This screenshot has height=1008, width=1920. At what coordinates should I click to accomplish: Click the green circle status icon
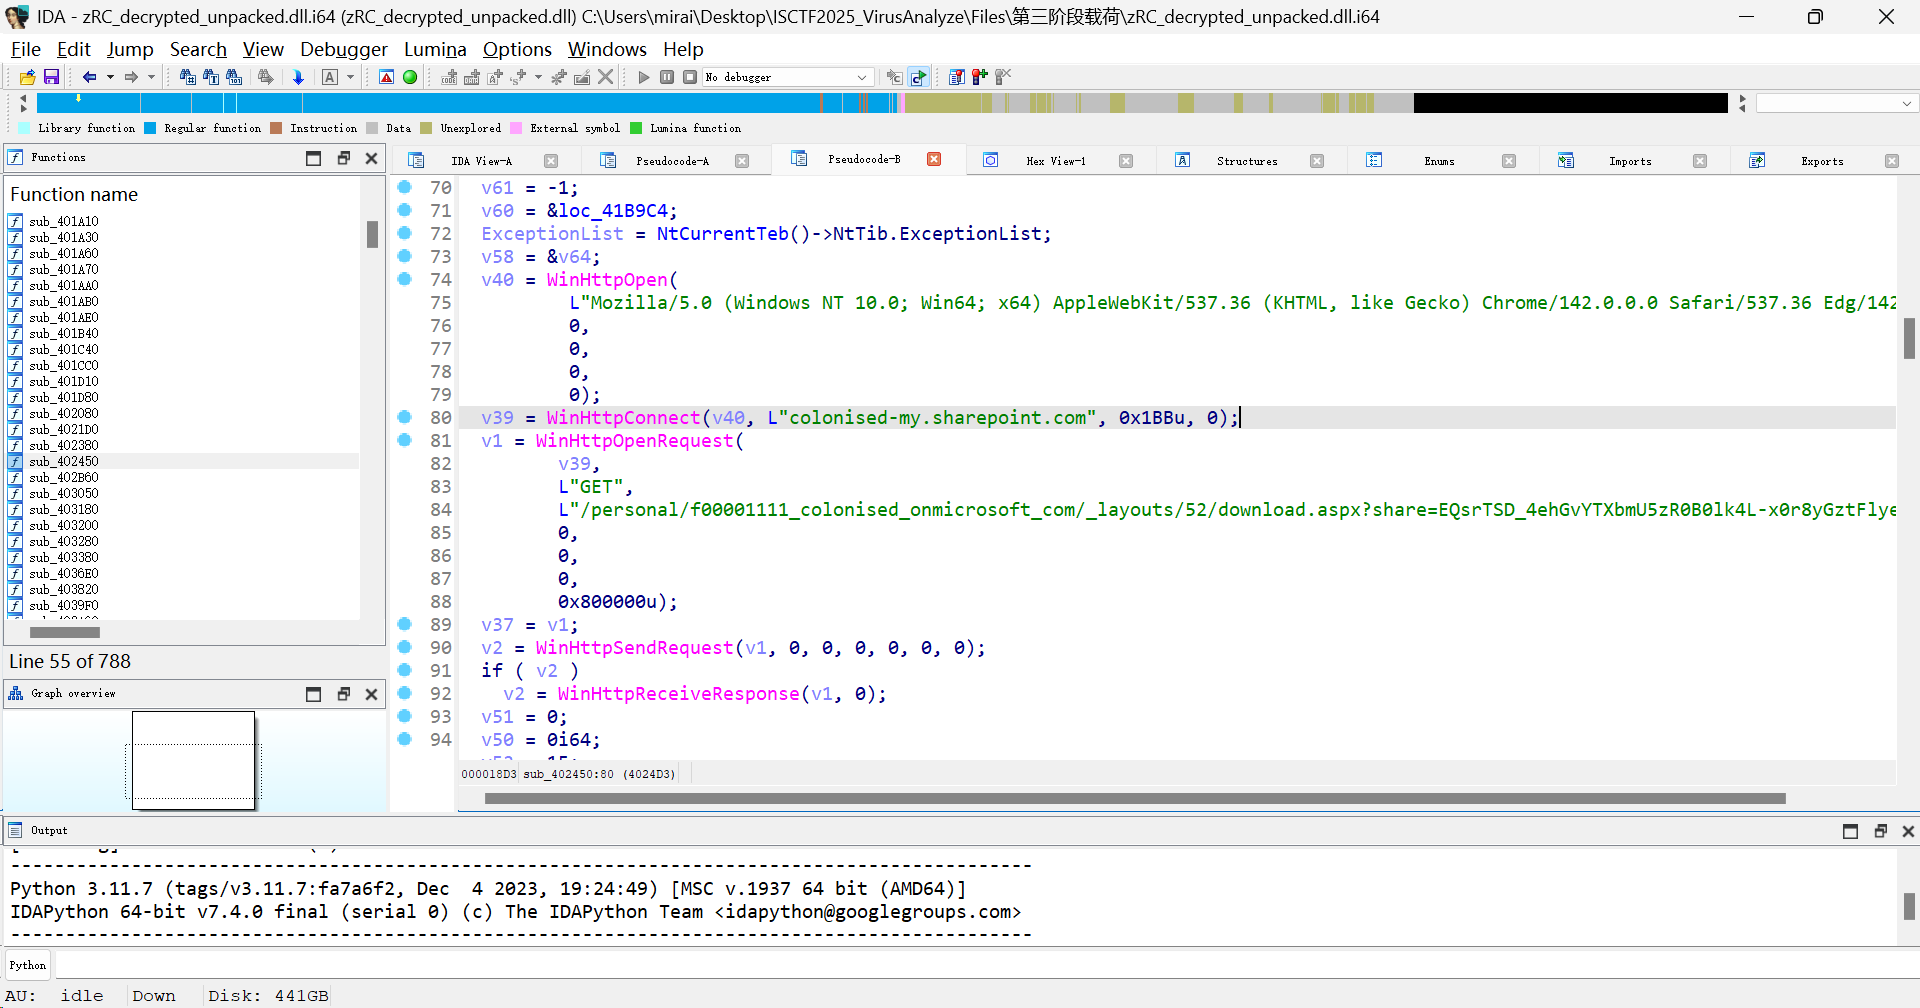(410, 77)
